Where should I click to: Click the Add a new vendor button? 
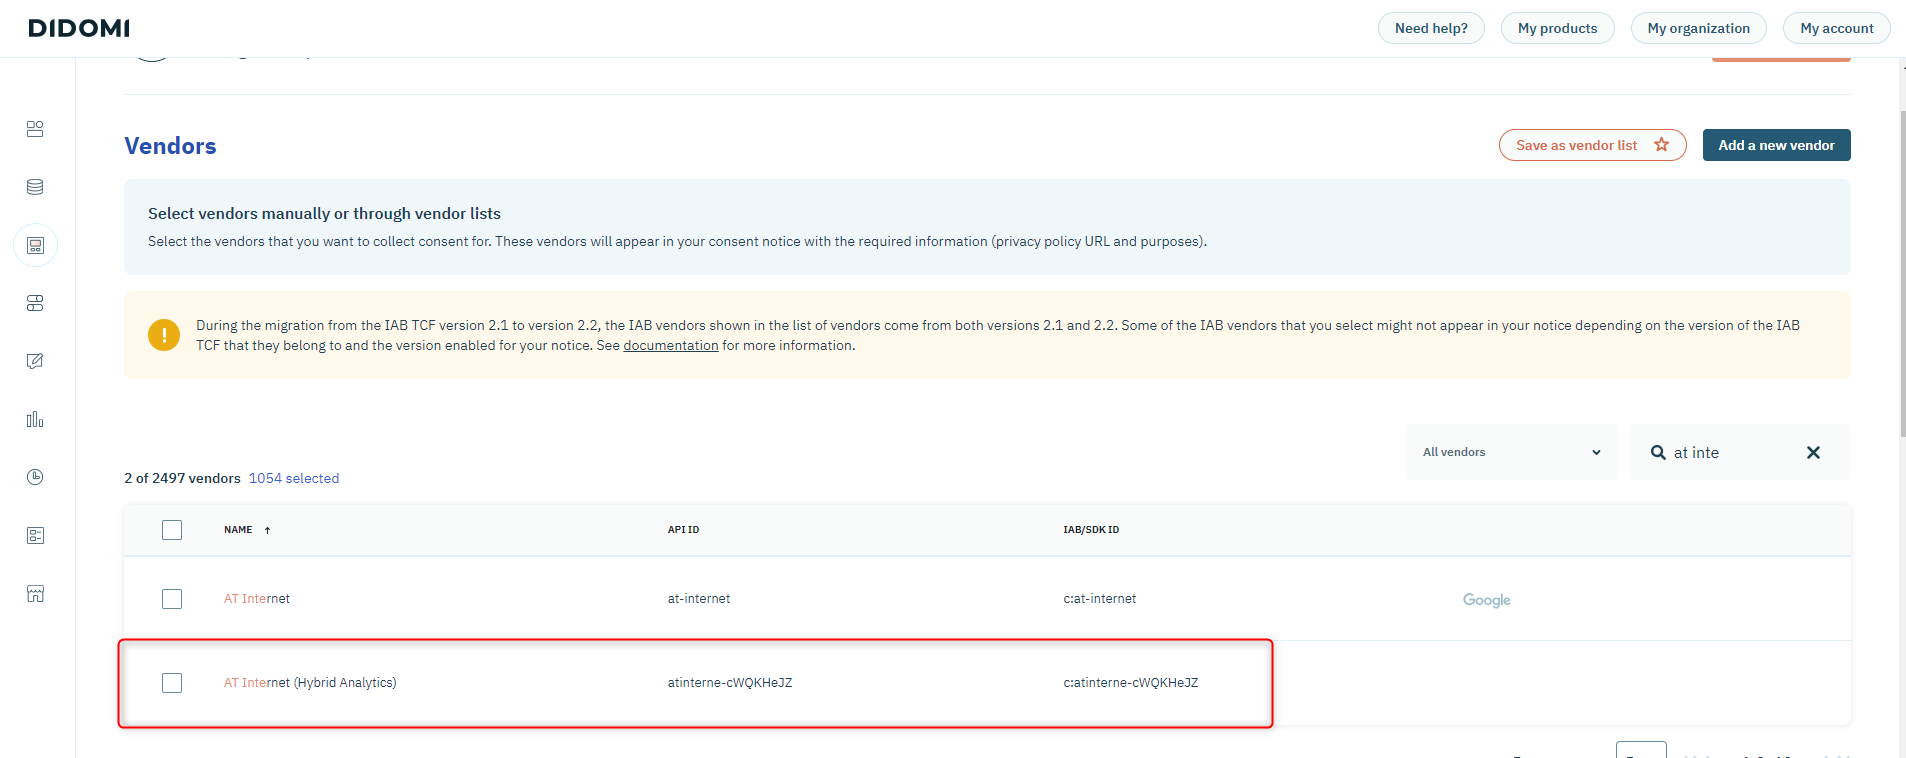(x=1776, y=145)
